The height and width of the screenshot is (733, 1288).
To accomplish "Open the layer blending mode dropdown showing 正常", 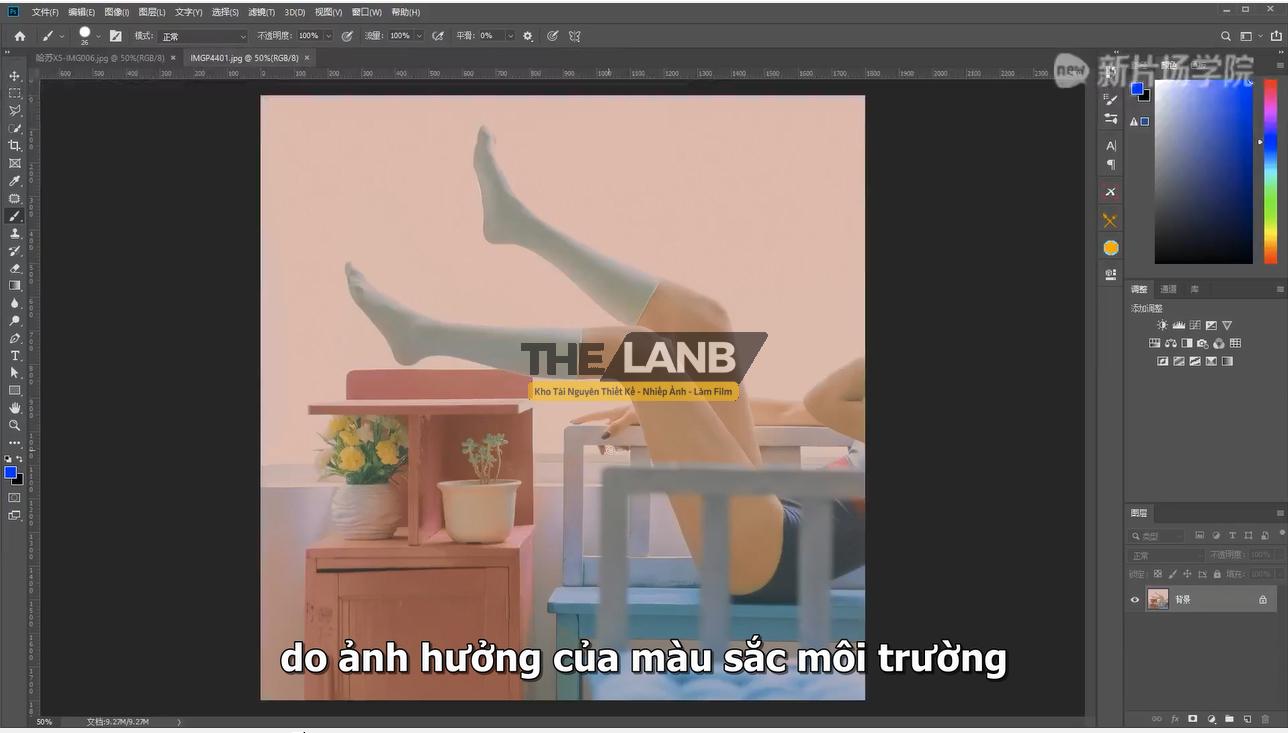I will [x=1163, y=554].
